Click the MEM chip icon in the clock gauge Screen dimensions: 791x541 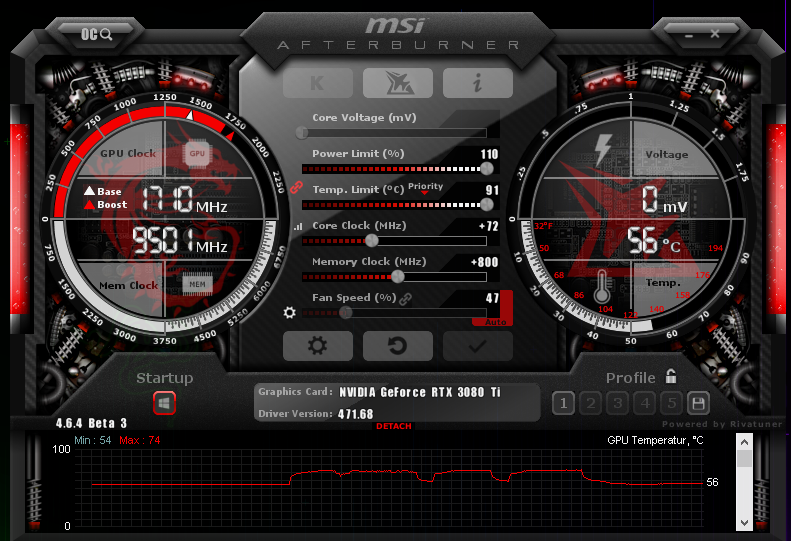197,285
